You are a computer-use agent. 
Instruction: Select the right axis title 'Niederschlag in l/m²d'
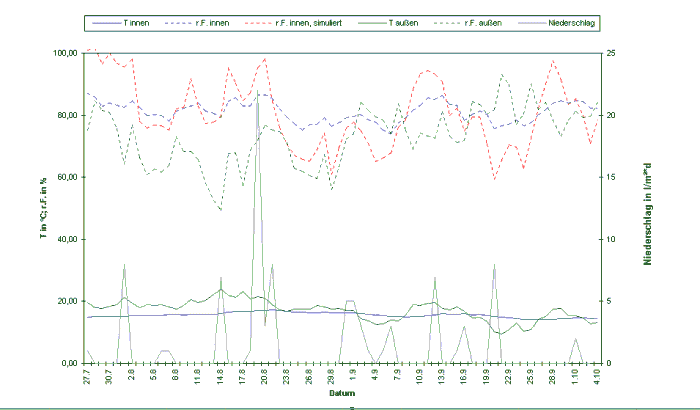point(647,213)
